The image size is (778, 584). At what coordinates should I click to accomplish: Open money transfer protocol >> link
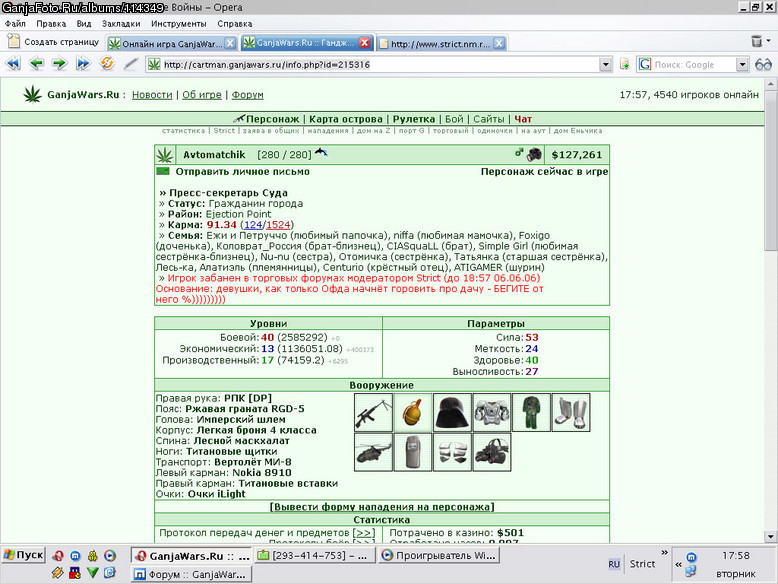pos(364,533)
